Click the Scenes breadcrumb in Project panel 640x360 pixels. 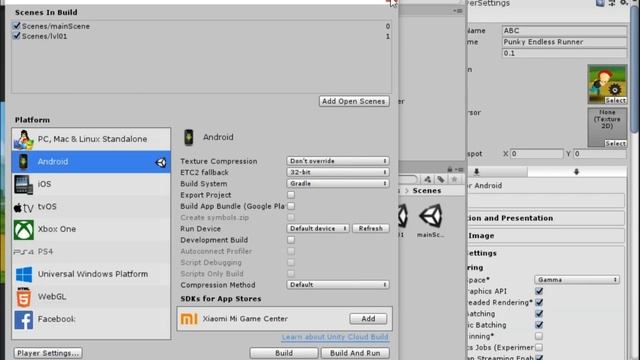(x=427, y=191)
